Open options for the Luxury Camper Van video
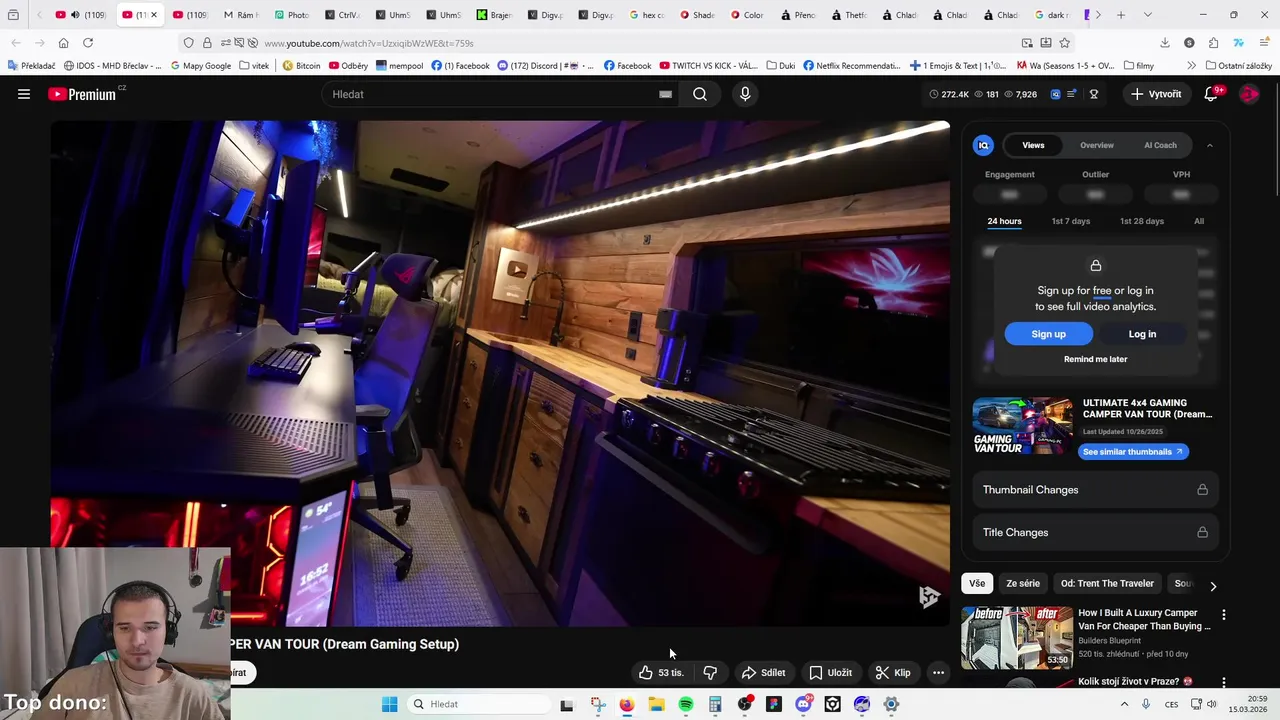 [1224, 615]
